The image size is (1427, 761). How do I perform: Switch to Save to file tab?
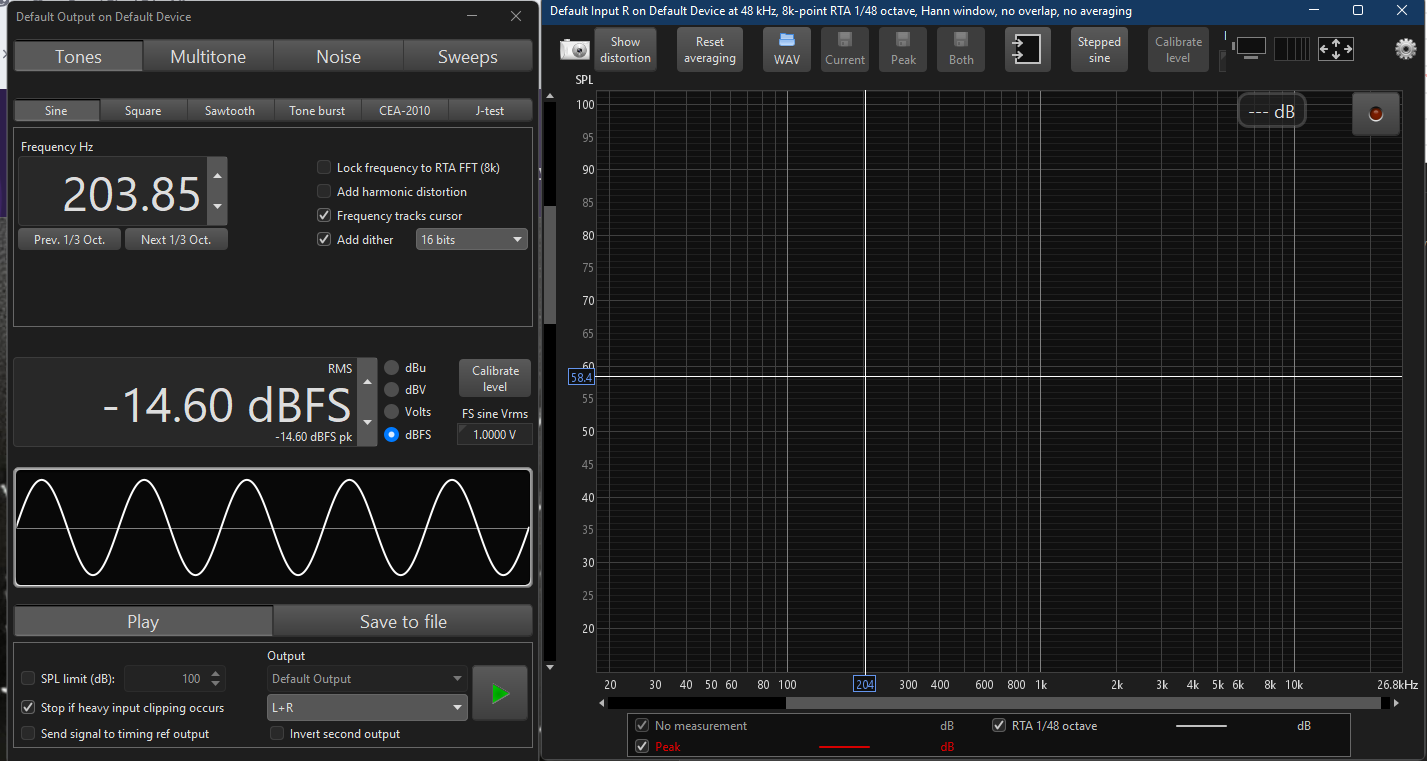coord(403,622)
